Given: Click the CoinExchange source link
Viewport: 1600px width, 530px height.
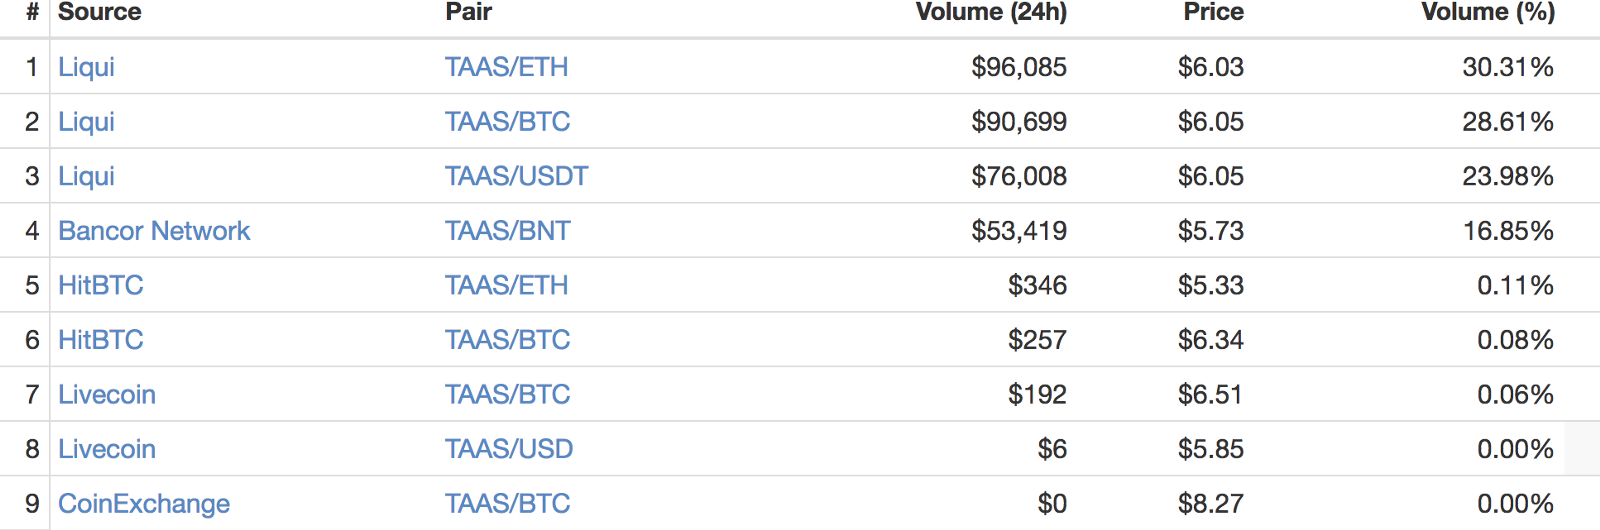Looking at the screenshot, I should pyautogui.click(x=144, y=504).
